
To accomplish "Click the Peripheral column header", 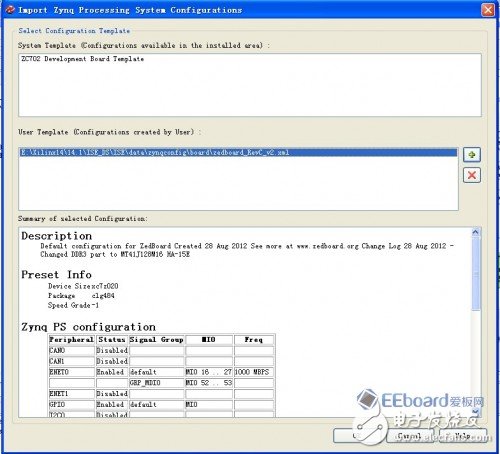I will point(72,340).
